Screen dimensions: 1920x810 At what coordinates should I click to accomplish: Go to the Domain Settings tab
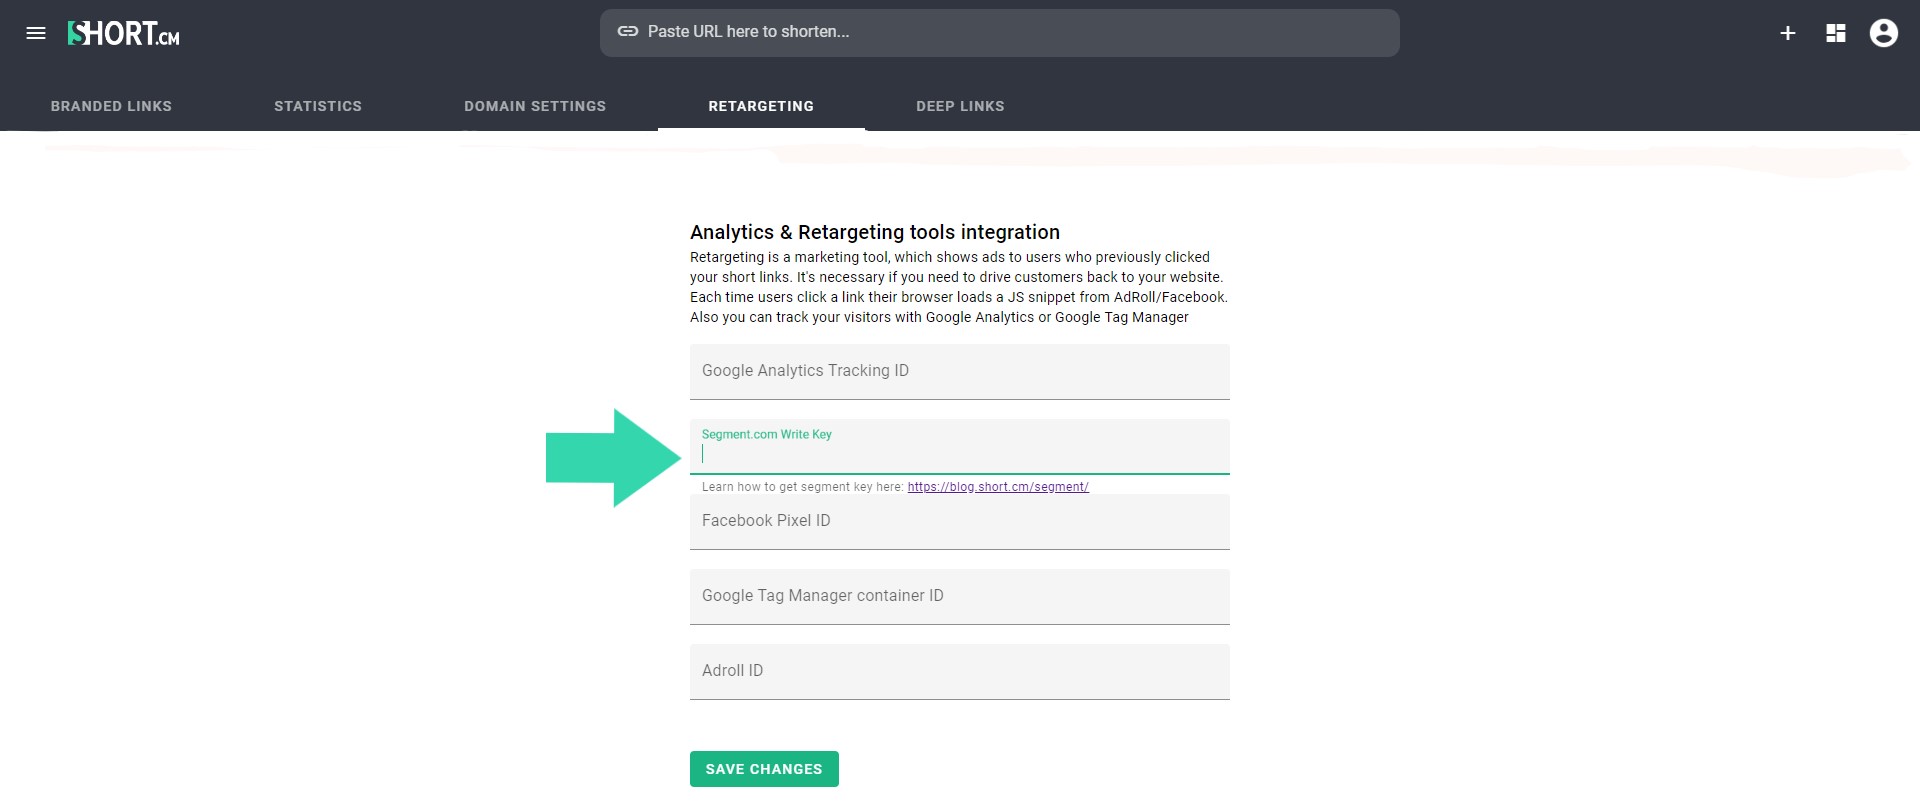click(x=535, y=106)
